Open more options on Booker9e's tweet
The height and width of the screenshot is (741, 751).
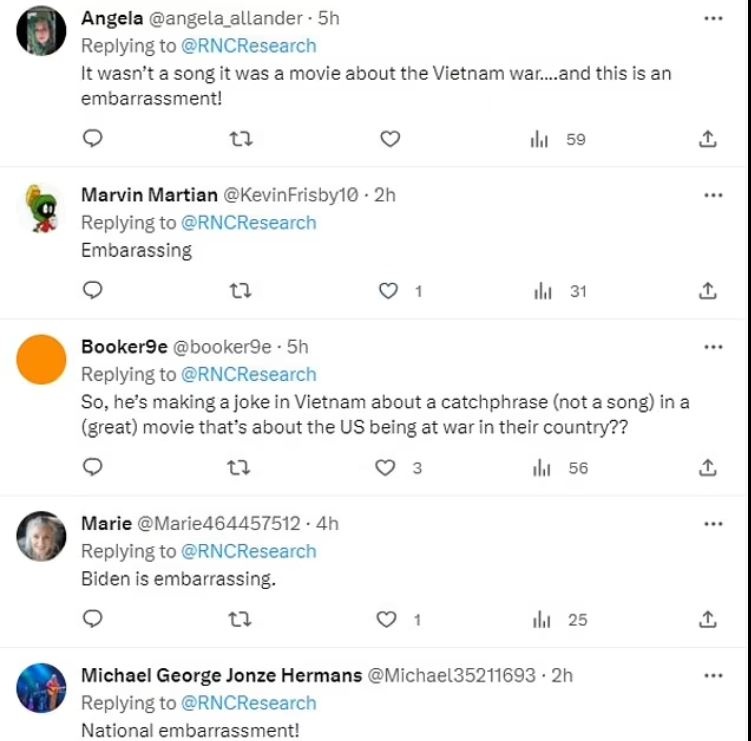pos(712,347)
